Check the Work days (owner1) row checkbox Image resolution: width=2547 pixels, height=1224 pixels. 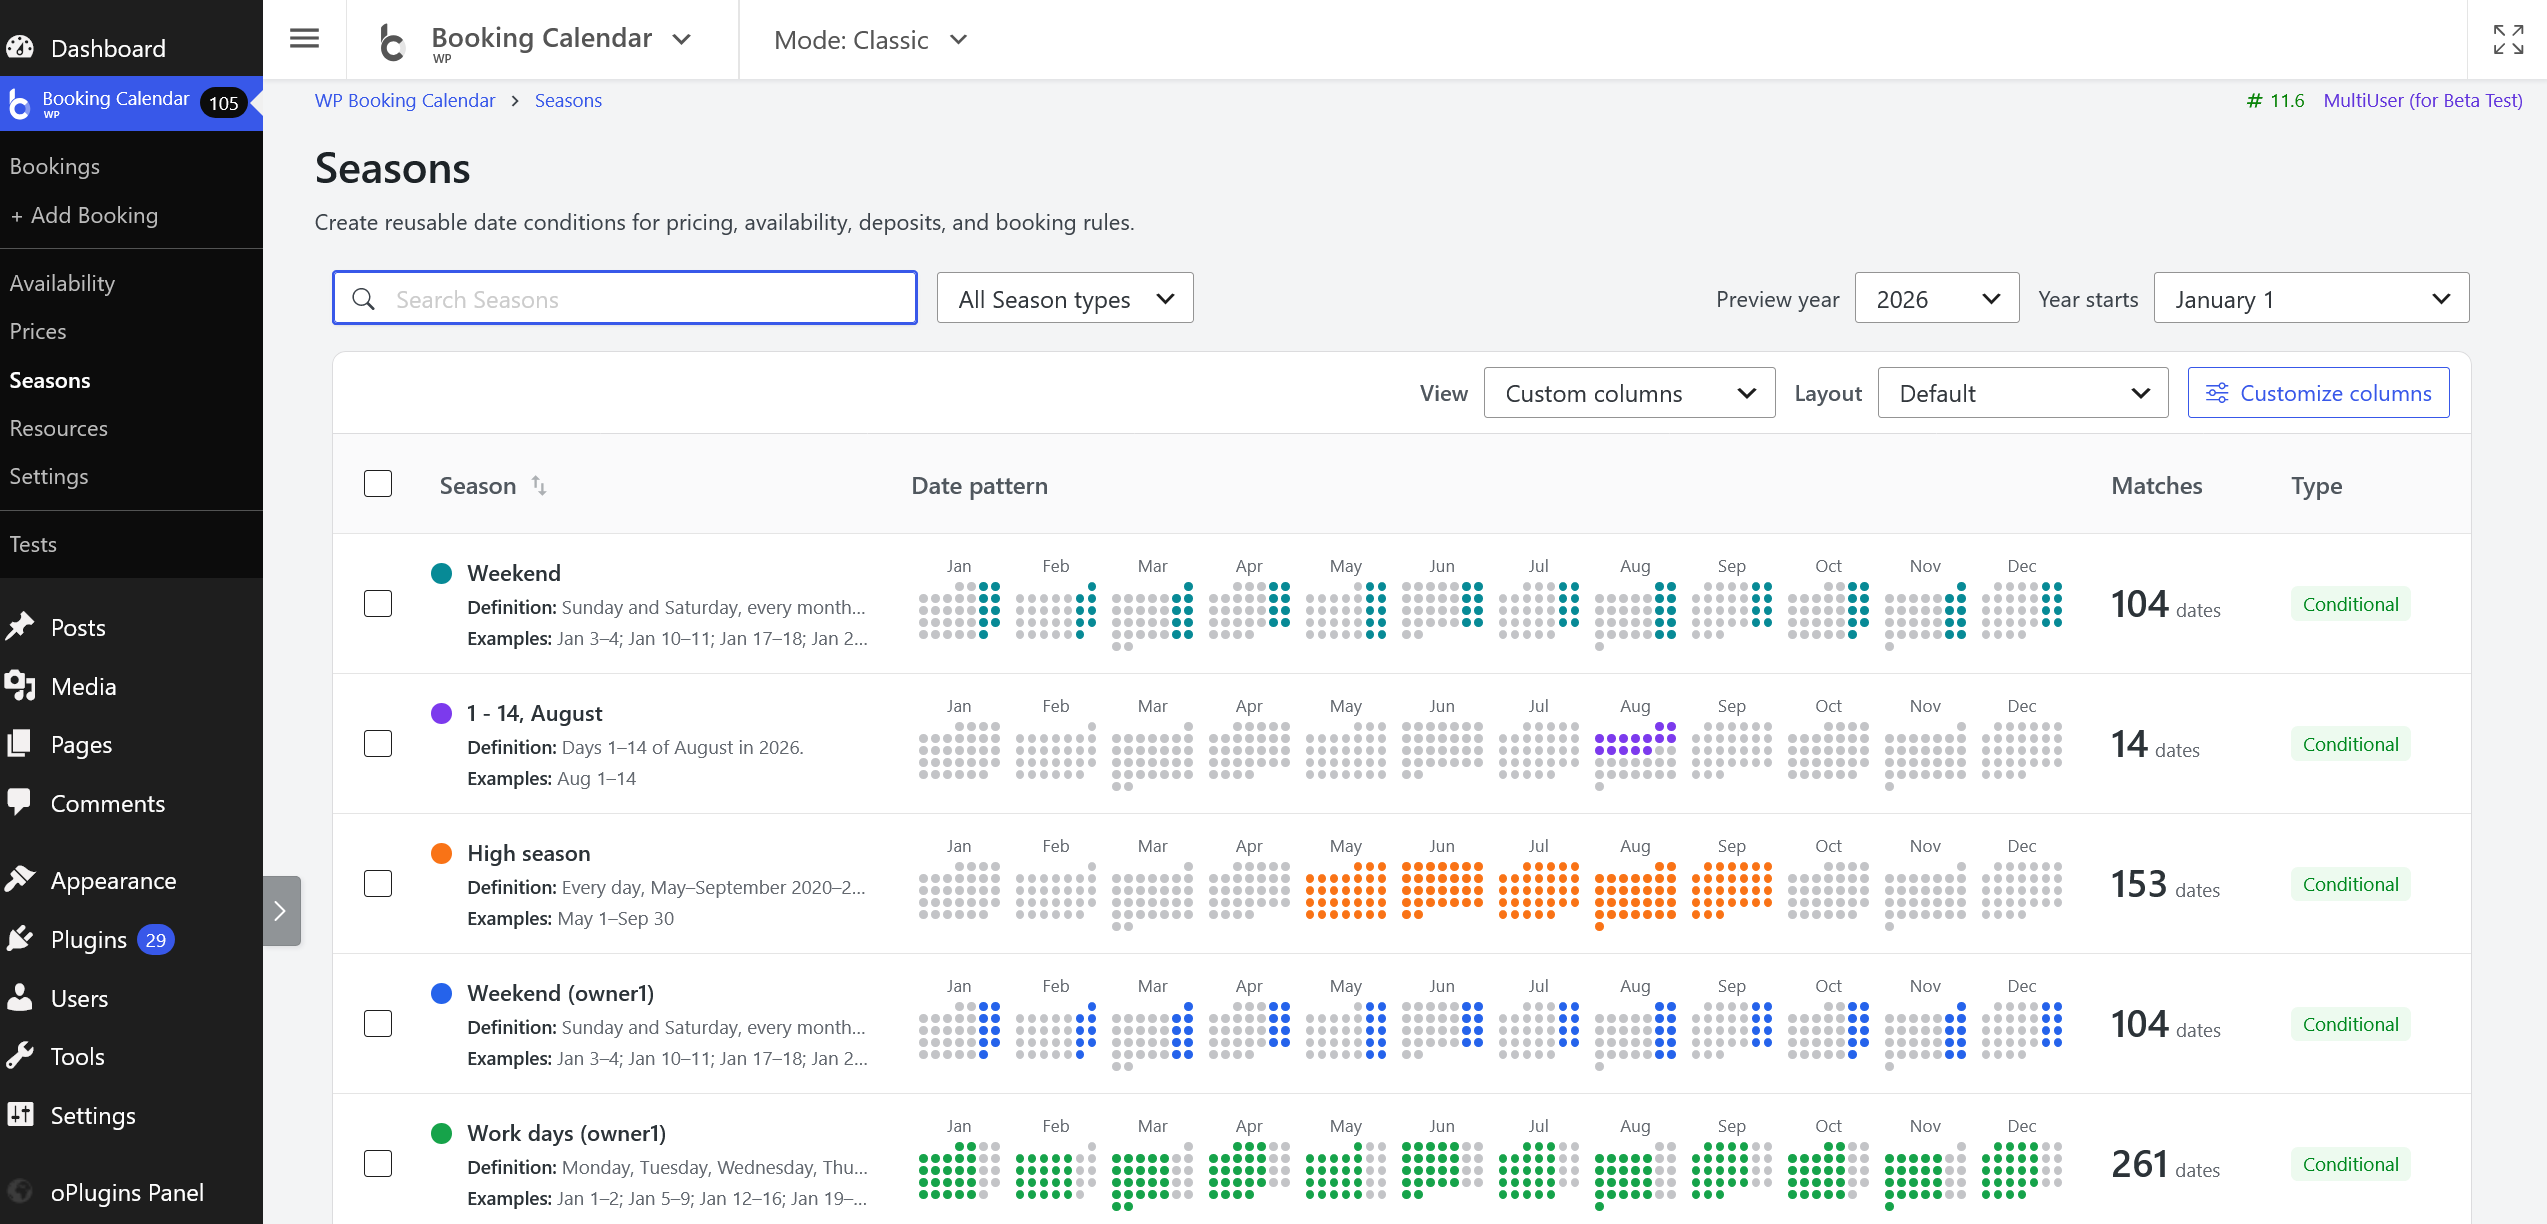click(378, 1164)
